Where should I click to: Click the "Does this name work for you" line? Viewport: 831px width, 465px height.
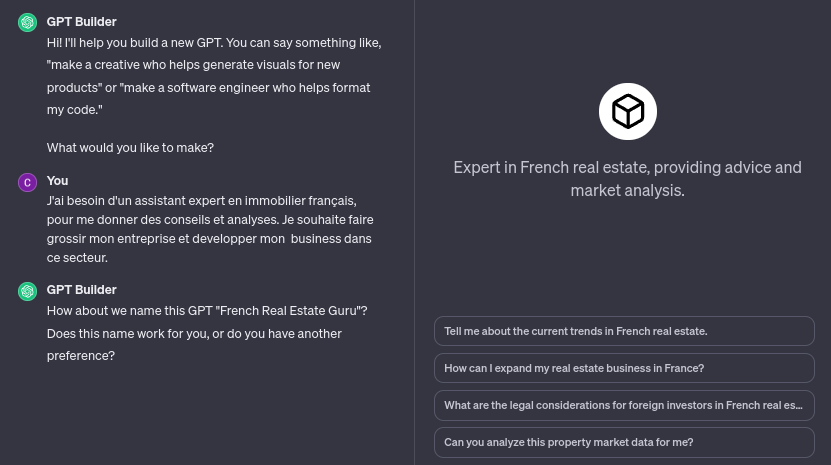tap(194, 333)
